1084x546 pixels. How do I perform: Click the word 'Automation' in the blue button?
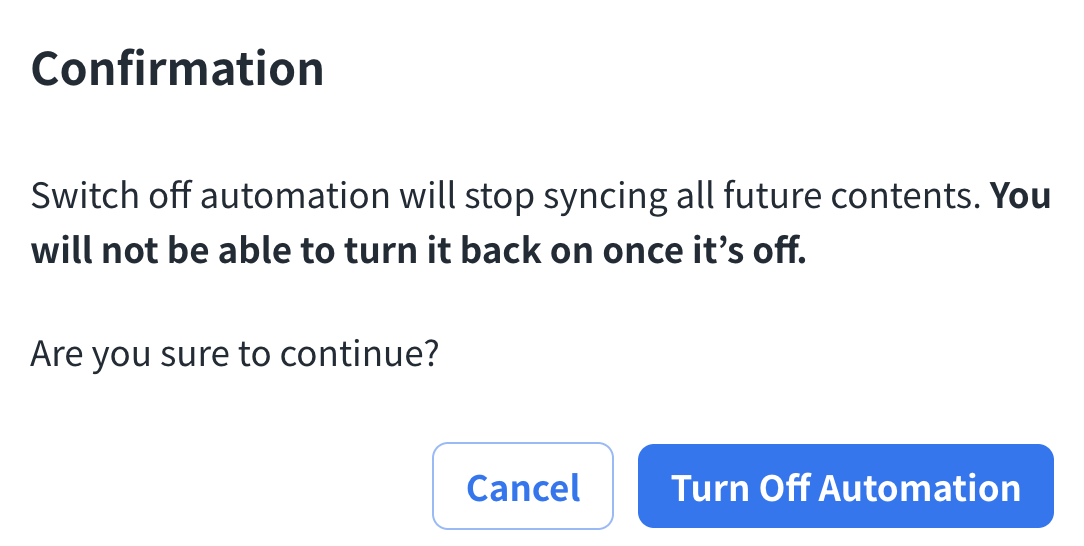pos(919,488)
